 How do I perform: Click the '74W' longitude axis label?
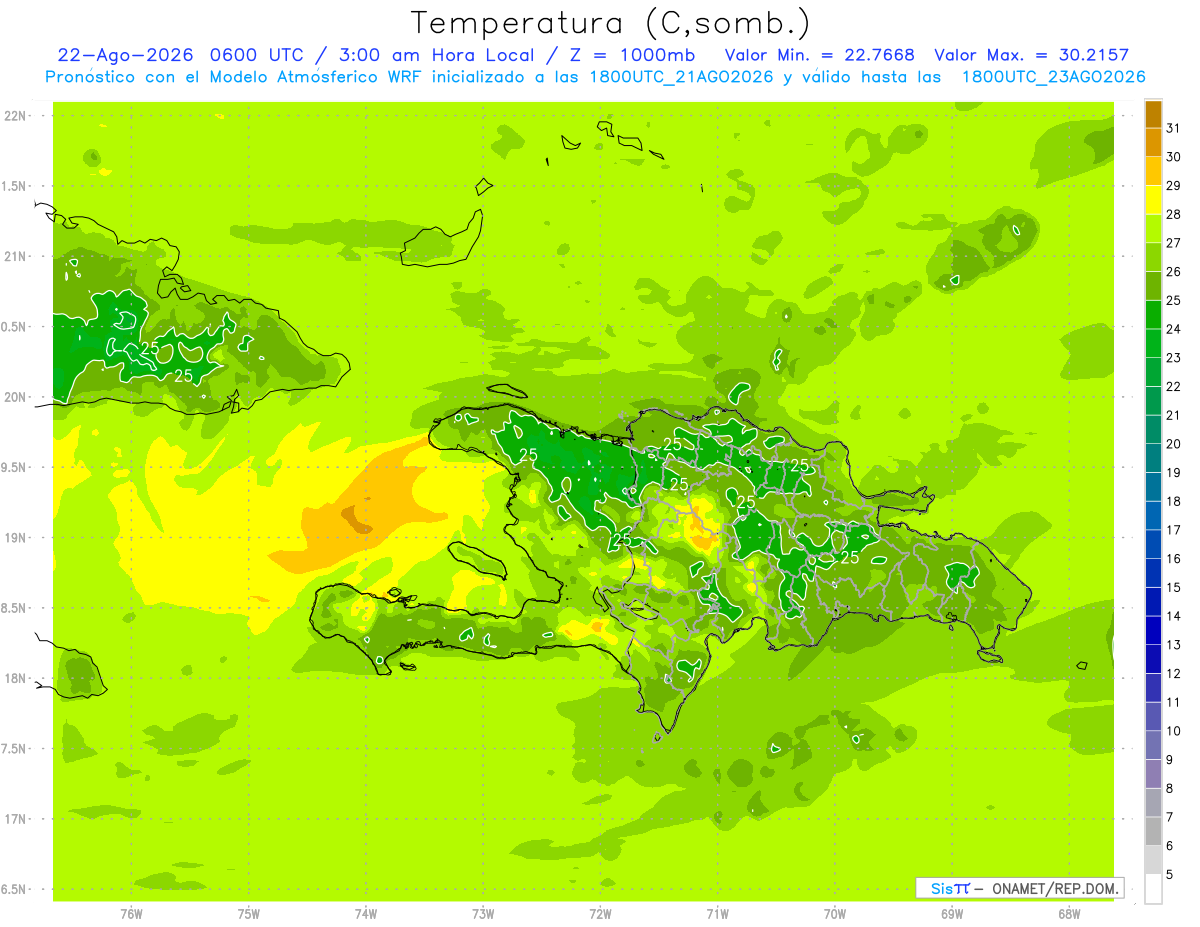tap(366, 913)
